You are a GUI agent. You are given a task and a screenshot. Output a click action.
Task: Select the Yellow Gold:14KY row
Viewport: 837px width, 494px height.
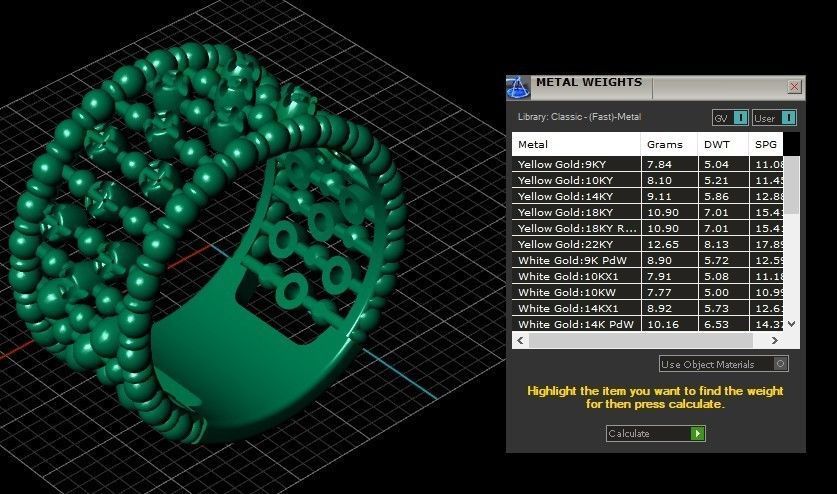(648, 196)
